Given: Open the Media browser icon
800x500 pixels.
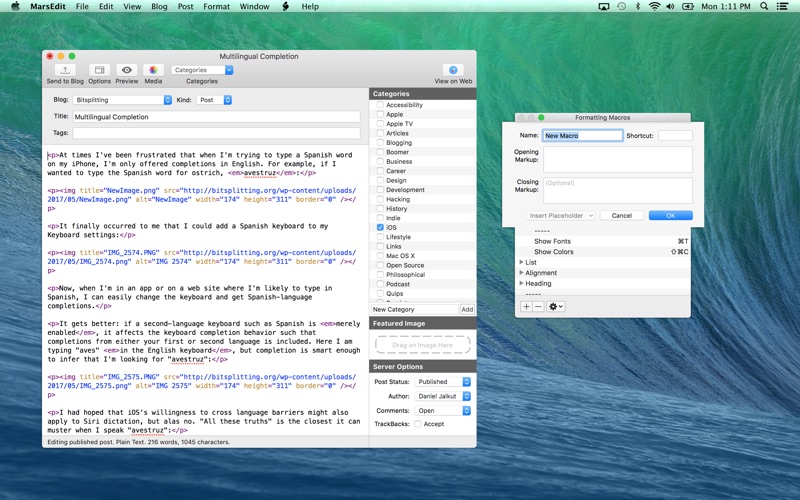Looking at the screenshot, I should coord(153,71).
